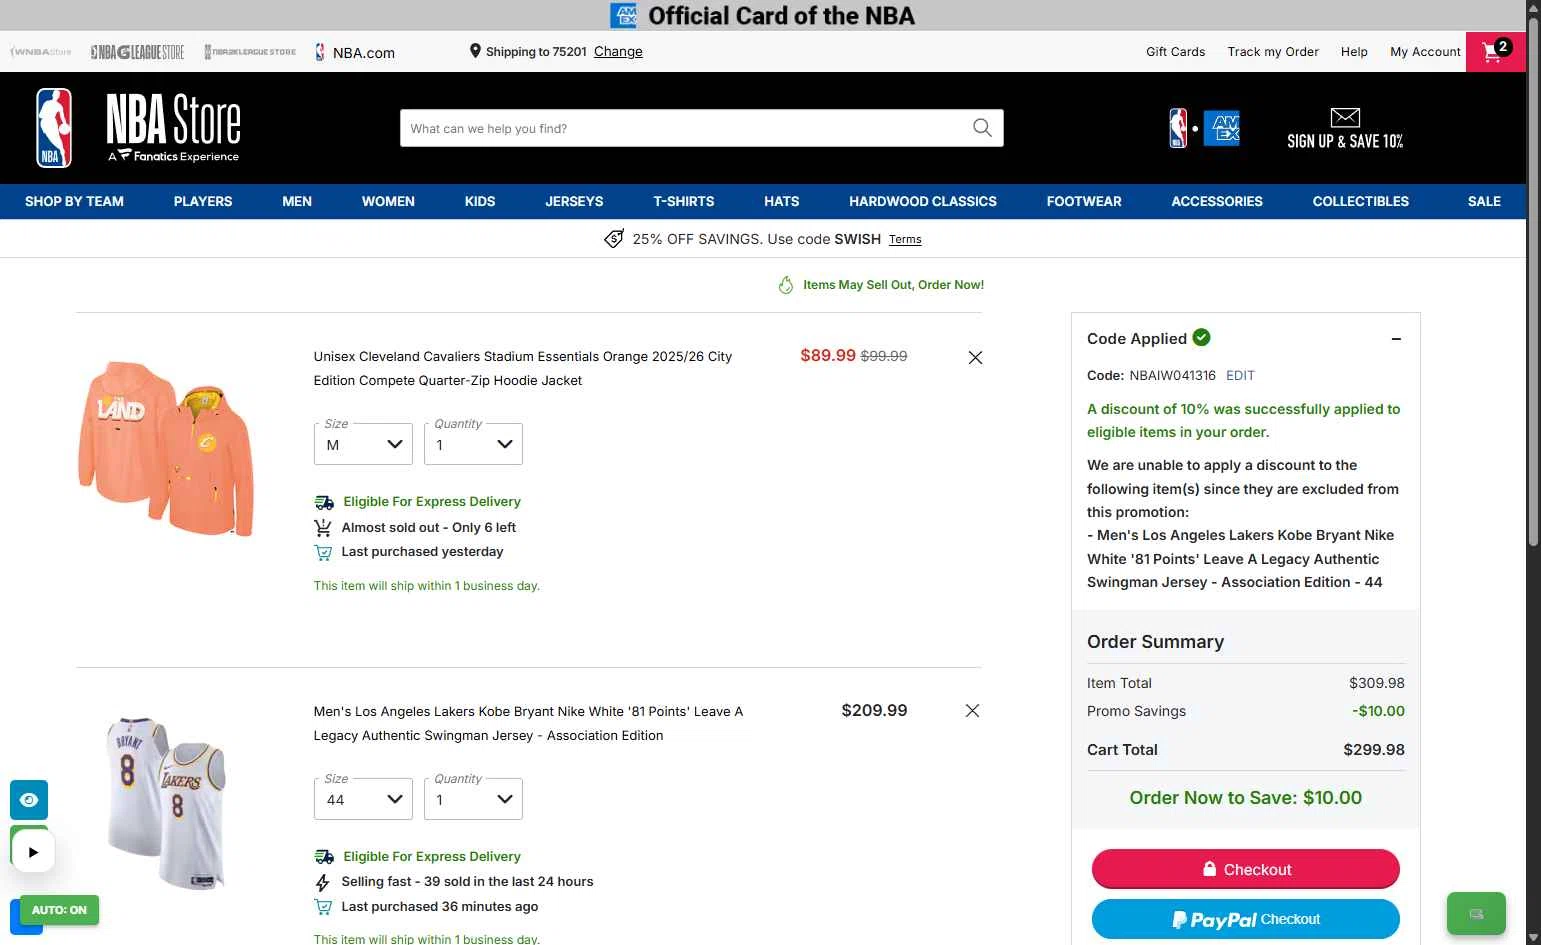Screen dimensions: 1541x945
Task: Open the Cavaliers hoodie jacket product title
Action: click(x=523, y=368)
